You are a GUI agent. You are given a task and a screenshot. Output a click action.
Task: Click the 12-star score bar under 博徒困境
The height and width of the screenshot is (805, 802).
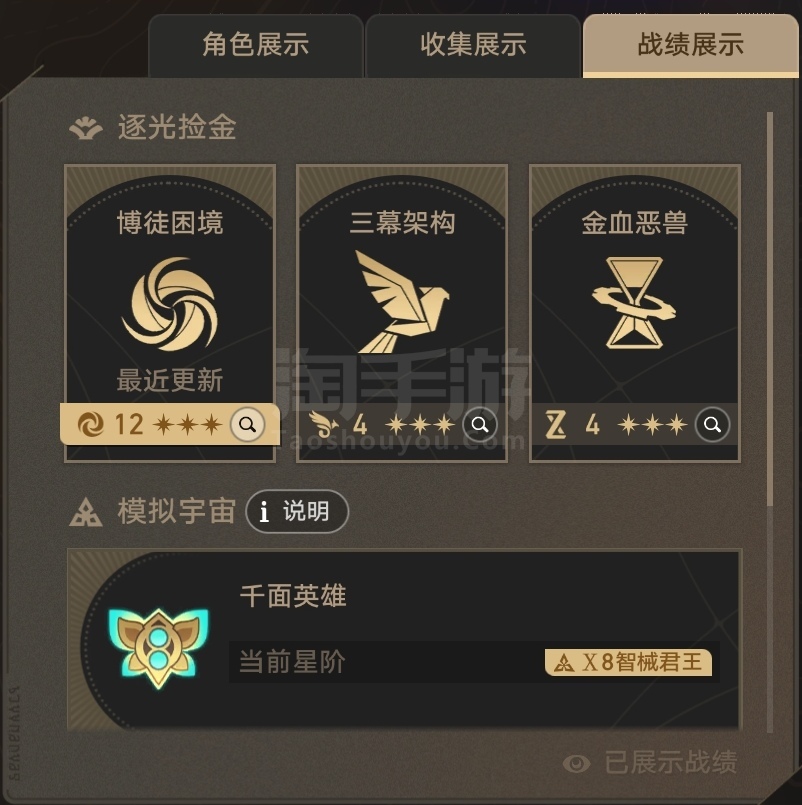[x=170, y=424]
